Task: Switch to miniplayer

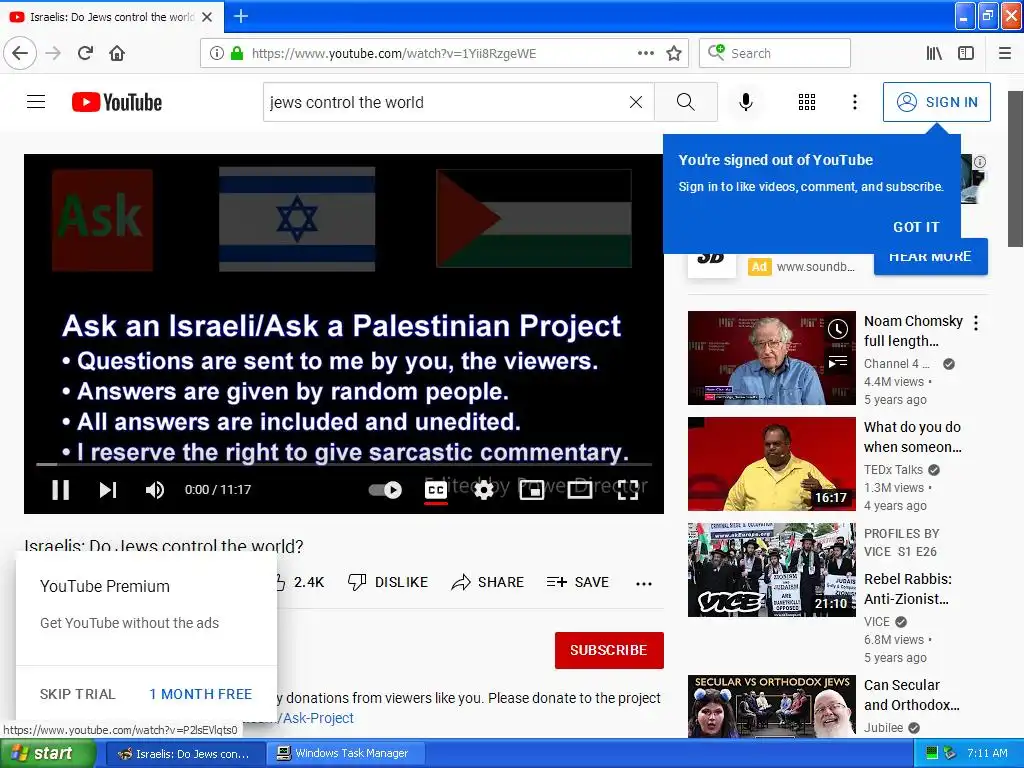Action: pos(532,490)
